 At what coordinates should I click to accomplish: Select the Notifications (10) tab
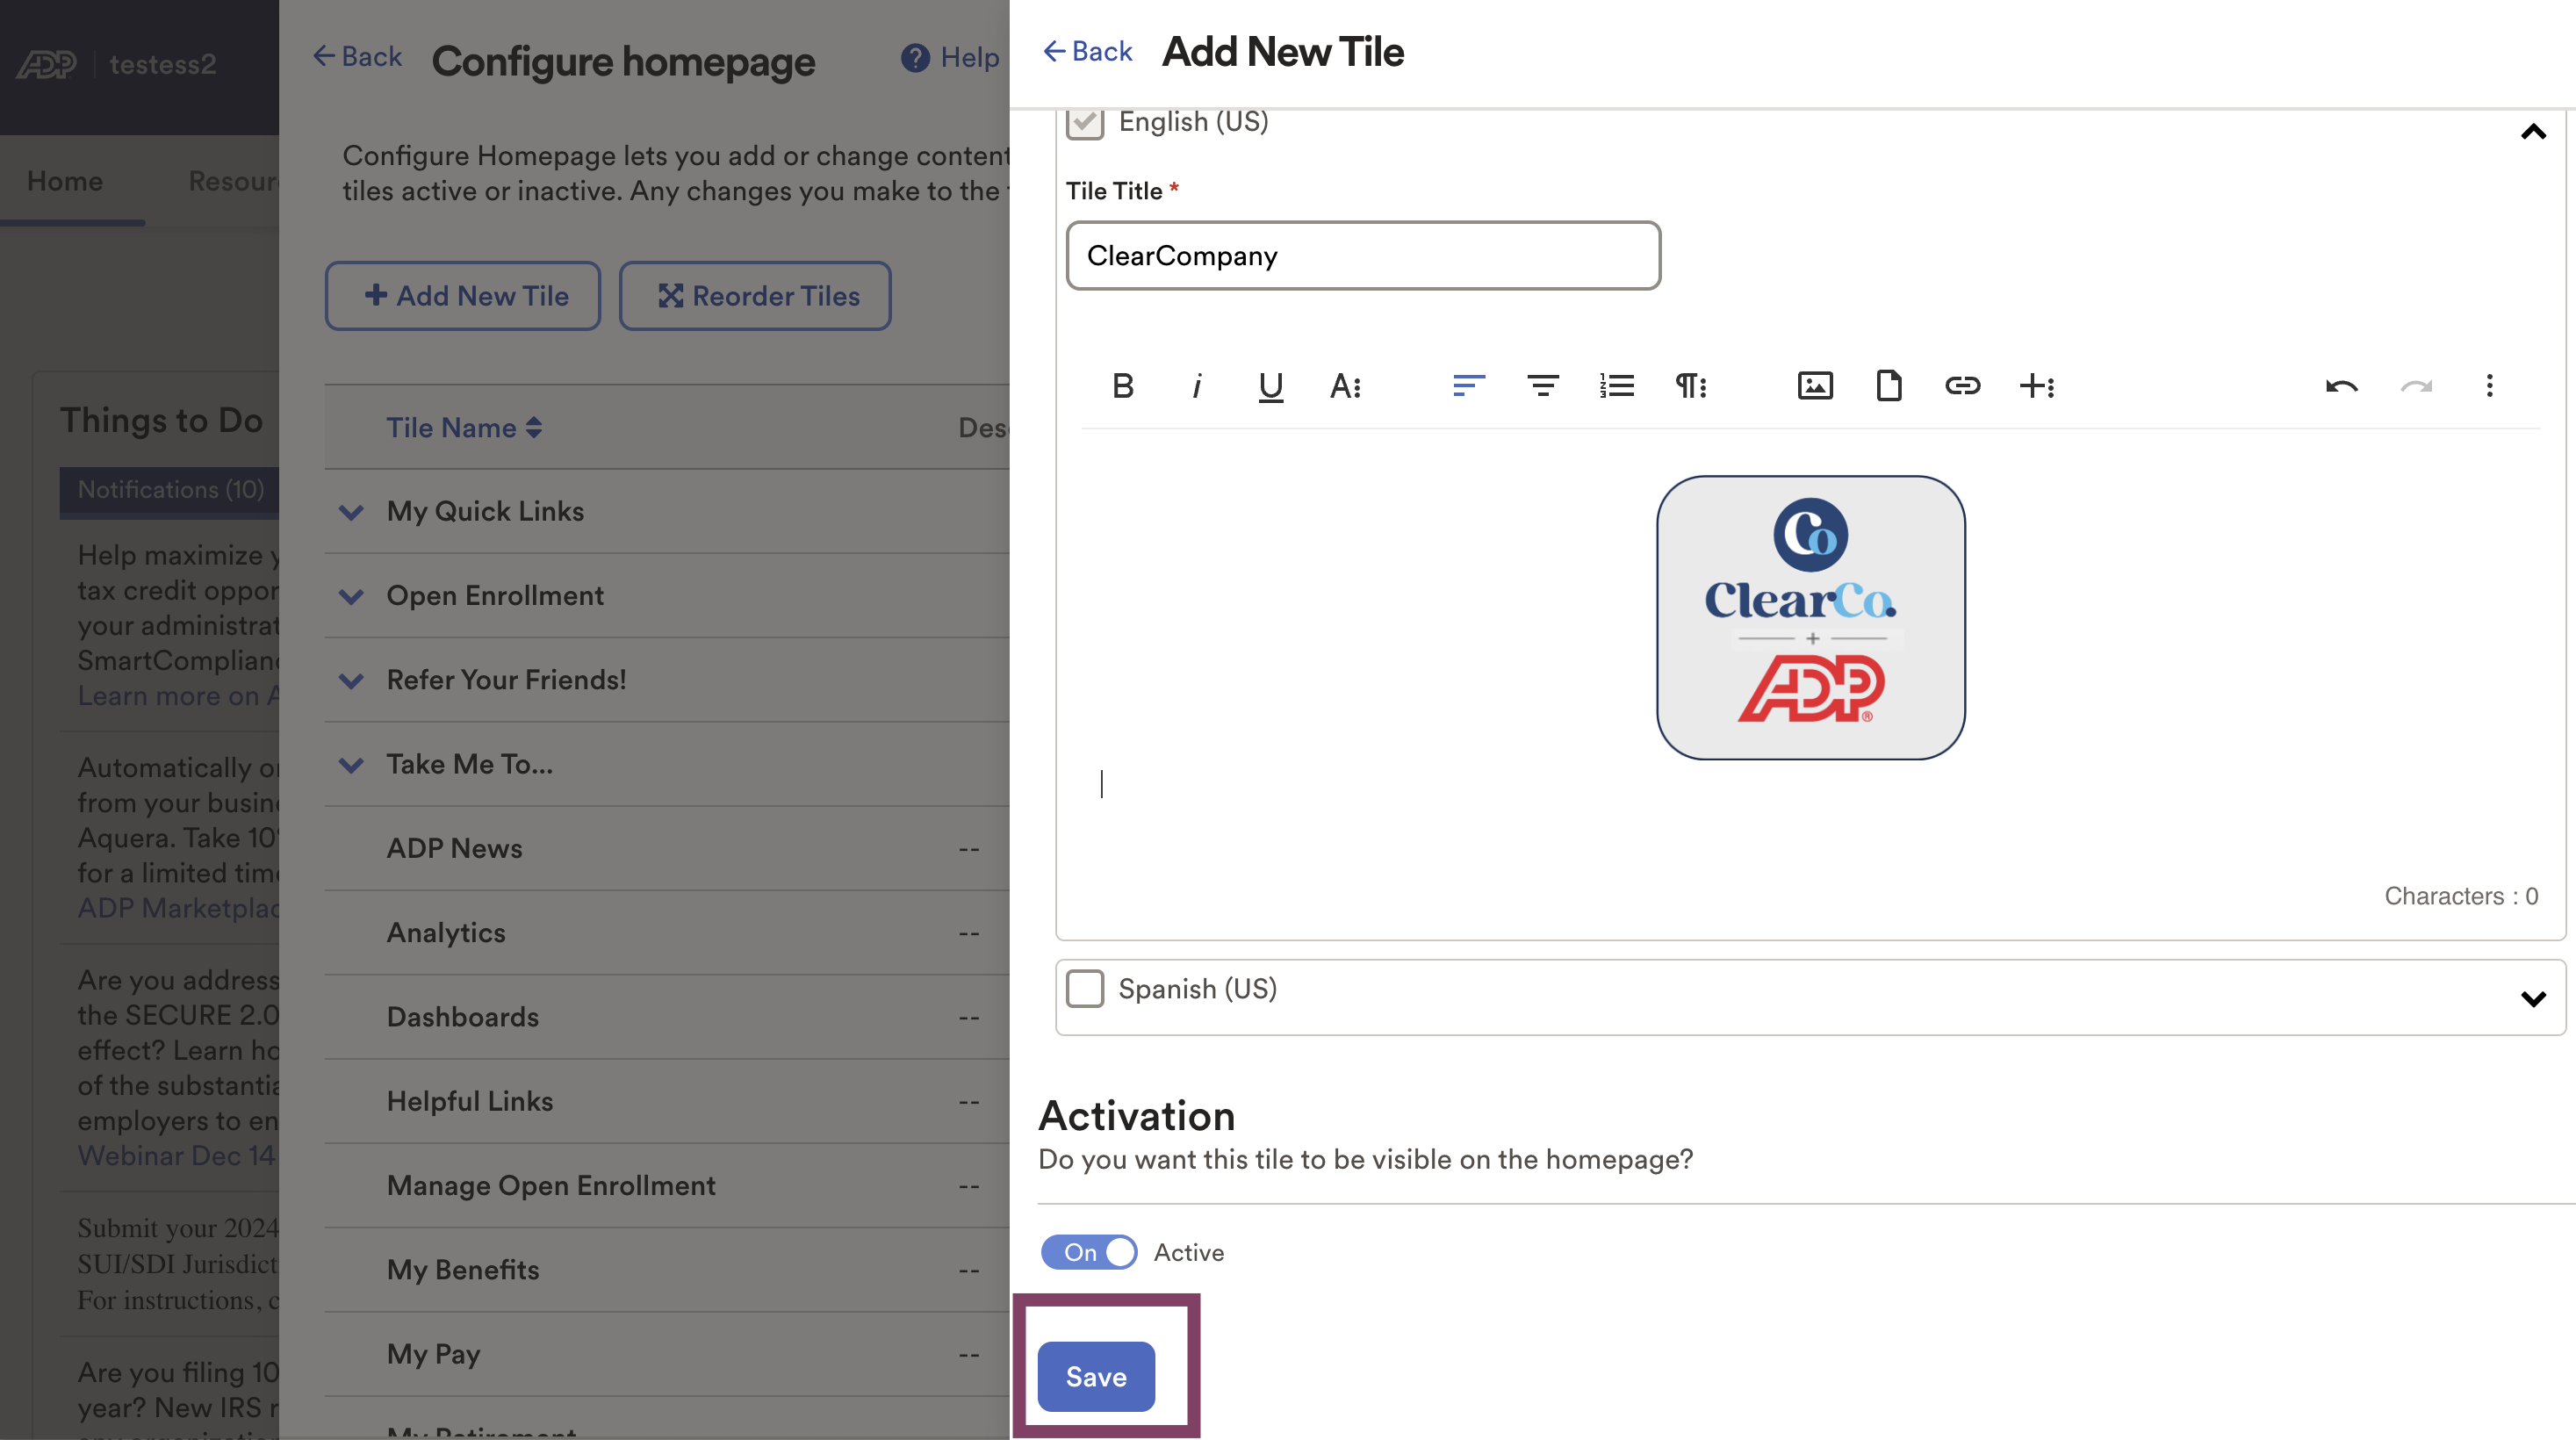pos(170,490)
